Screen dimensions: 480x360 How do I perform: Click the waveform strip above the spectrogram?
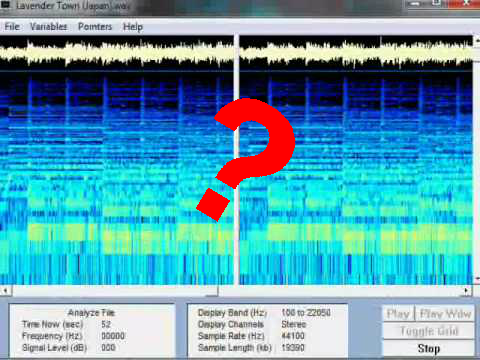click(236, 52)
